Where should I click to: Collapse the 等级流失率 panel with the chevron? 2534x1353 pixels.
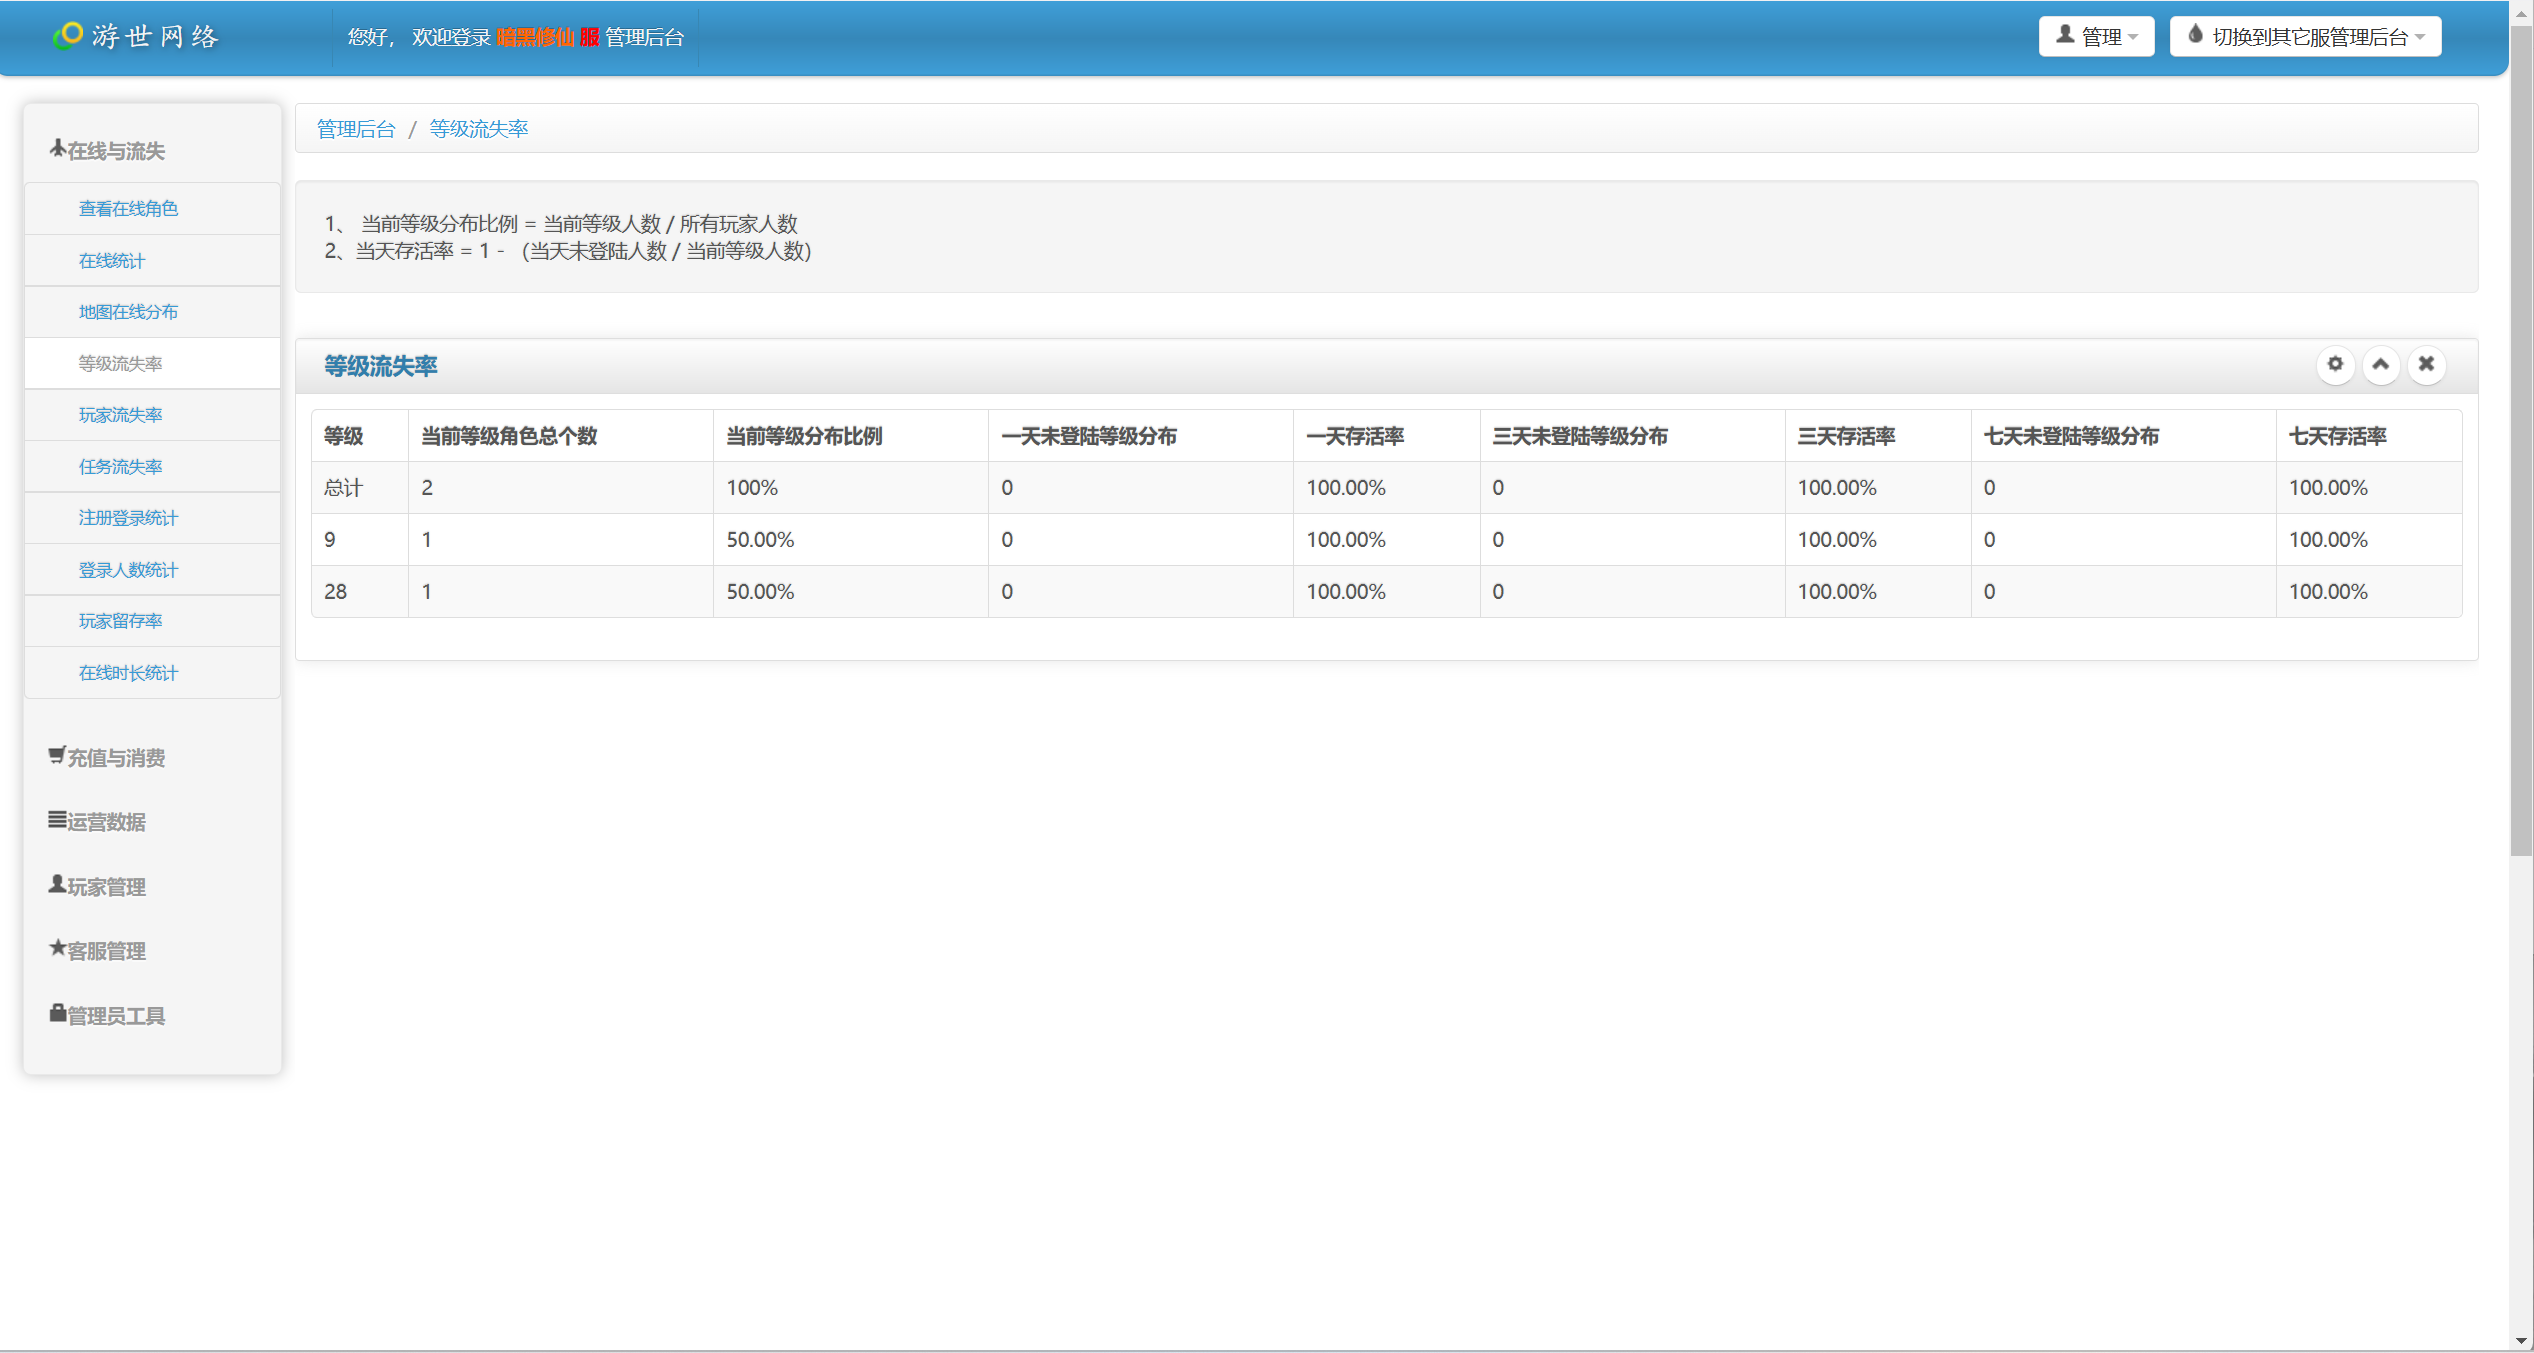click(2381, 365)
